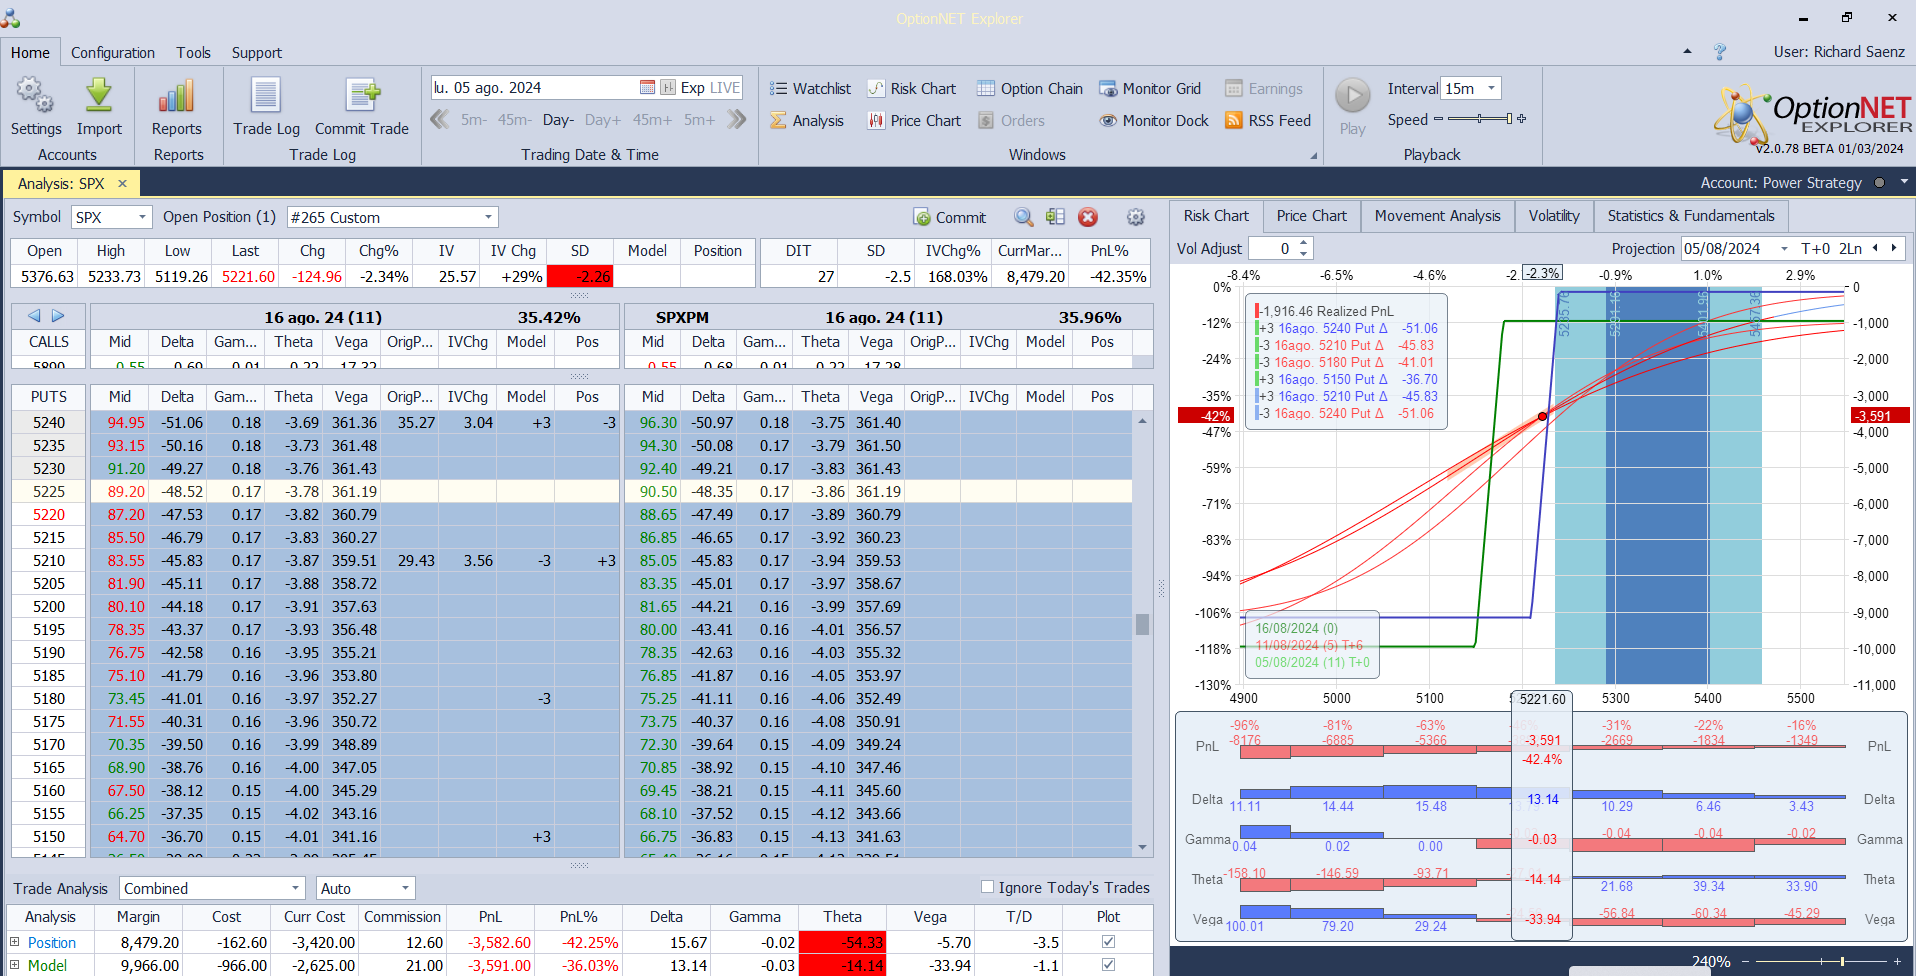Screen dimensions: 1916x976
Task: Switch to the Configuration ribbon tab
Action: pyautogui.click(x=113, y=52)
